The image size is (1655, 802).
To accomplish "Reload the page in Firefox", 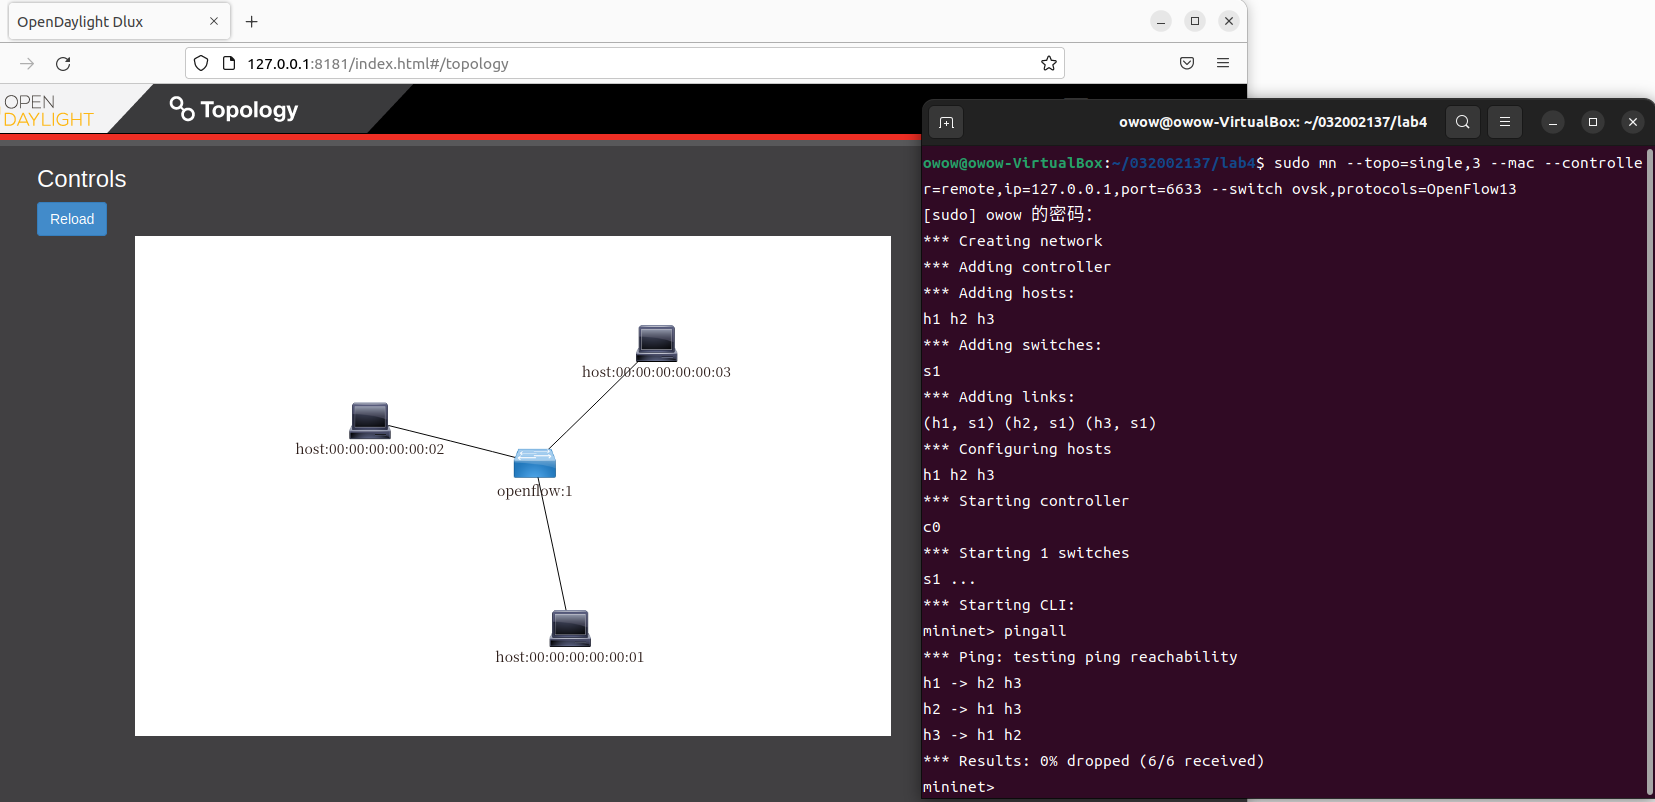I will [x=63, y=64].
